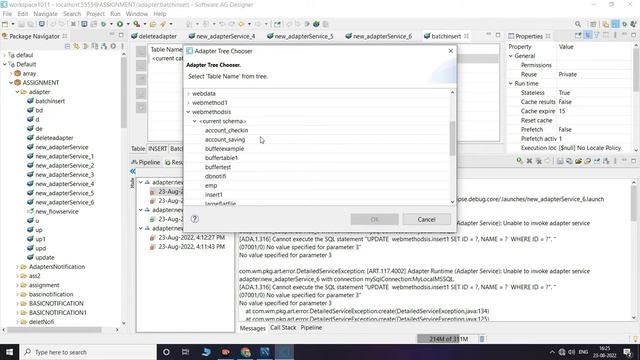The width and height of the screenshot is (640, 360).
Task: Close the Adapter Tree Chooser dialog
Action: pyautogui.click(x=451, y=51)
